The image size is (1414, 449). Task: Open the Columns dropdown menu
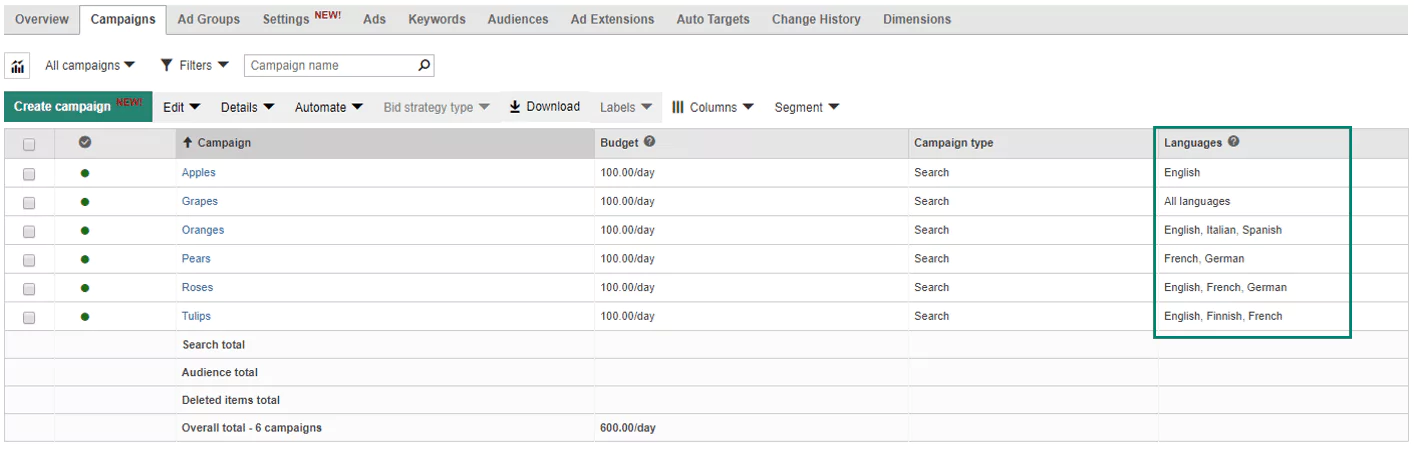(x=712, y=107)
